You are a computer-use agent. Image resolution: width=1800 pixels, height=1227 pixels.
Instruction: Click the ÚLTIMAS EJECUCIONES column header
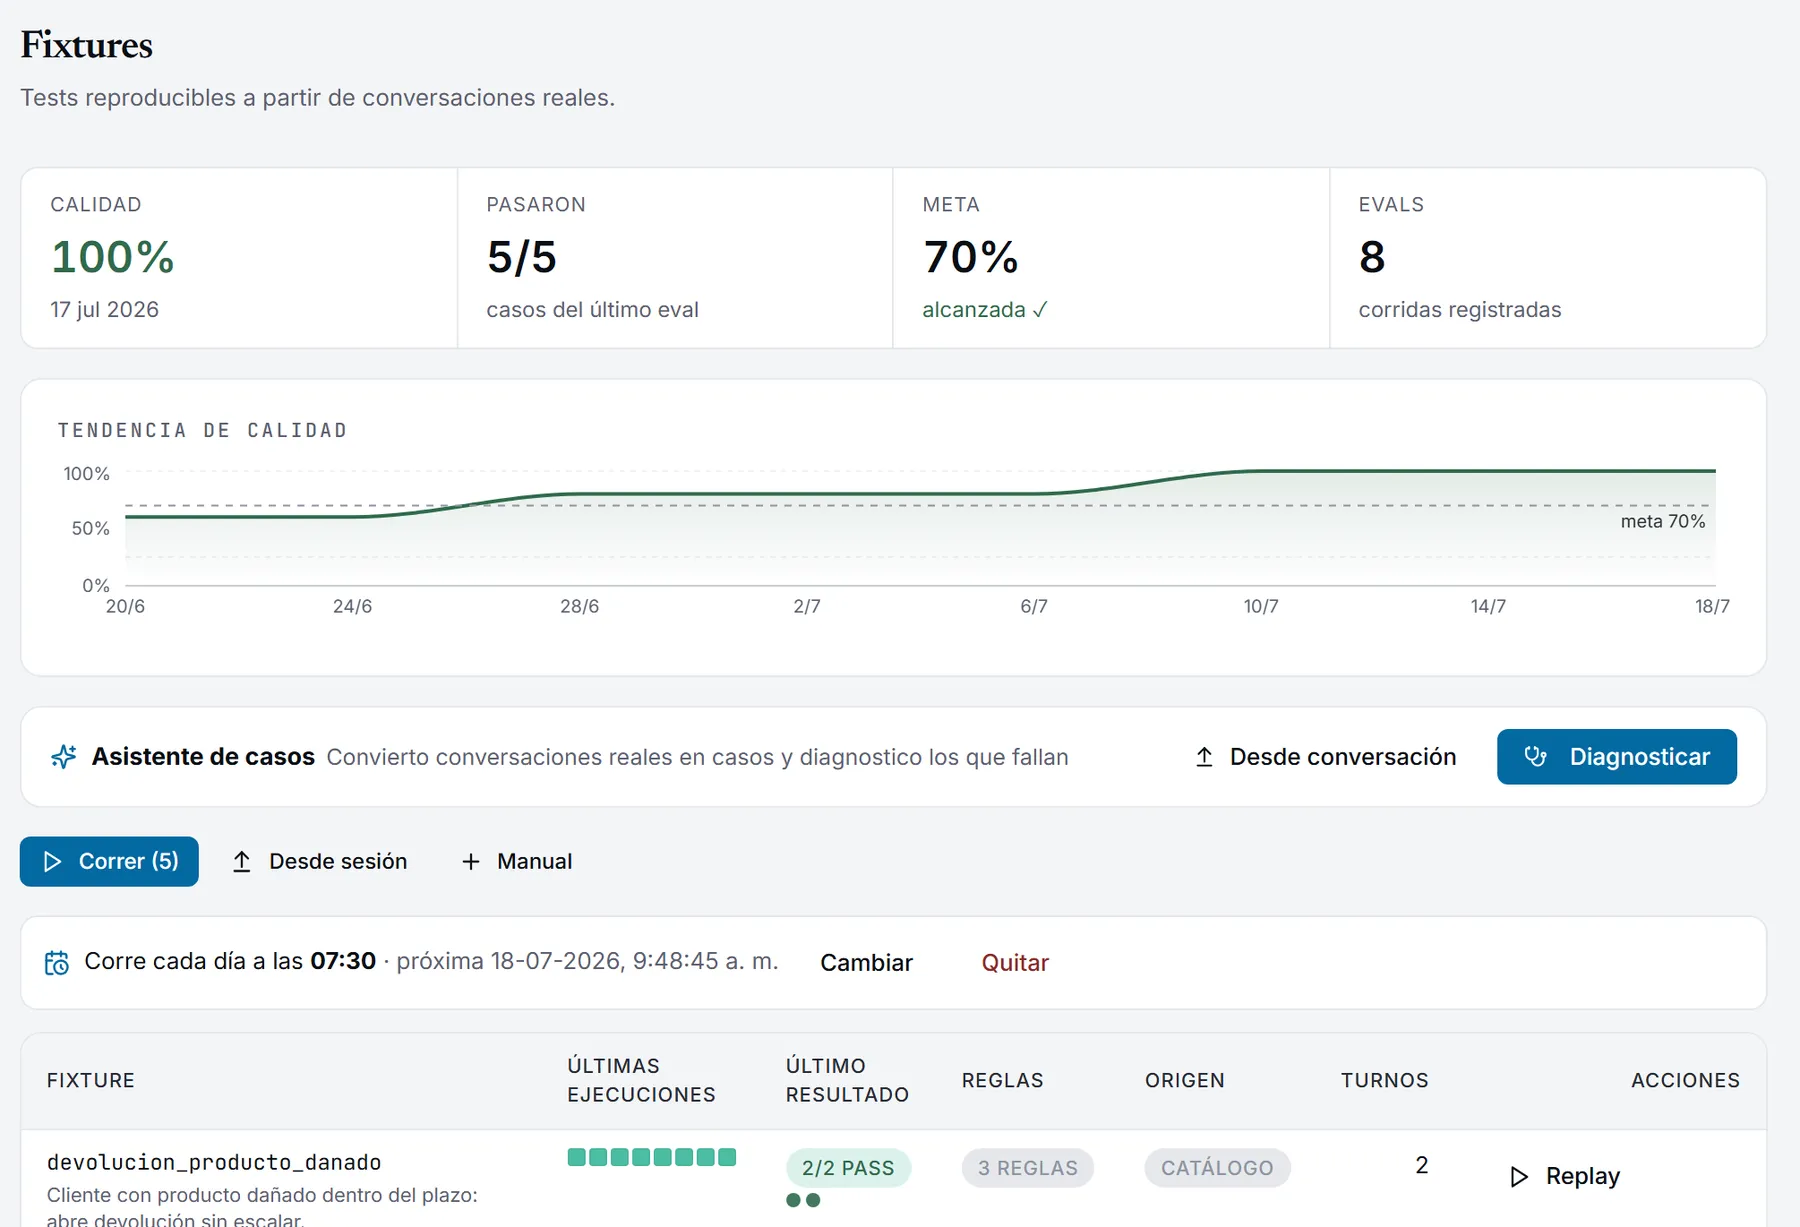641,1080
